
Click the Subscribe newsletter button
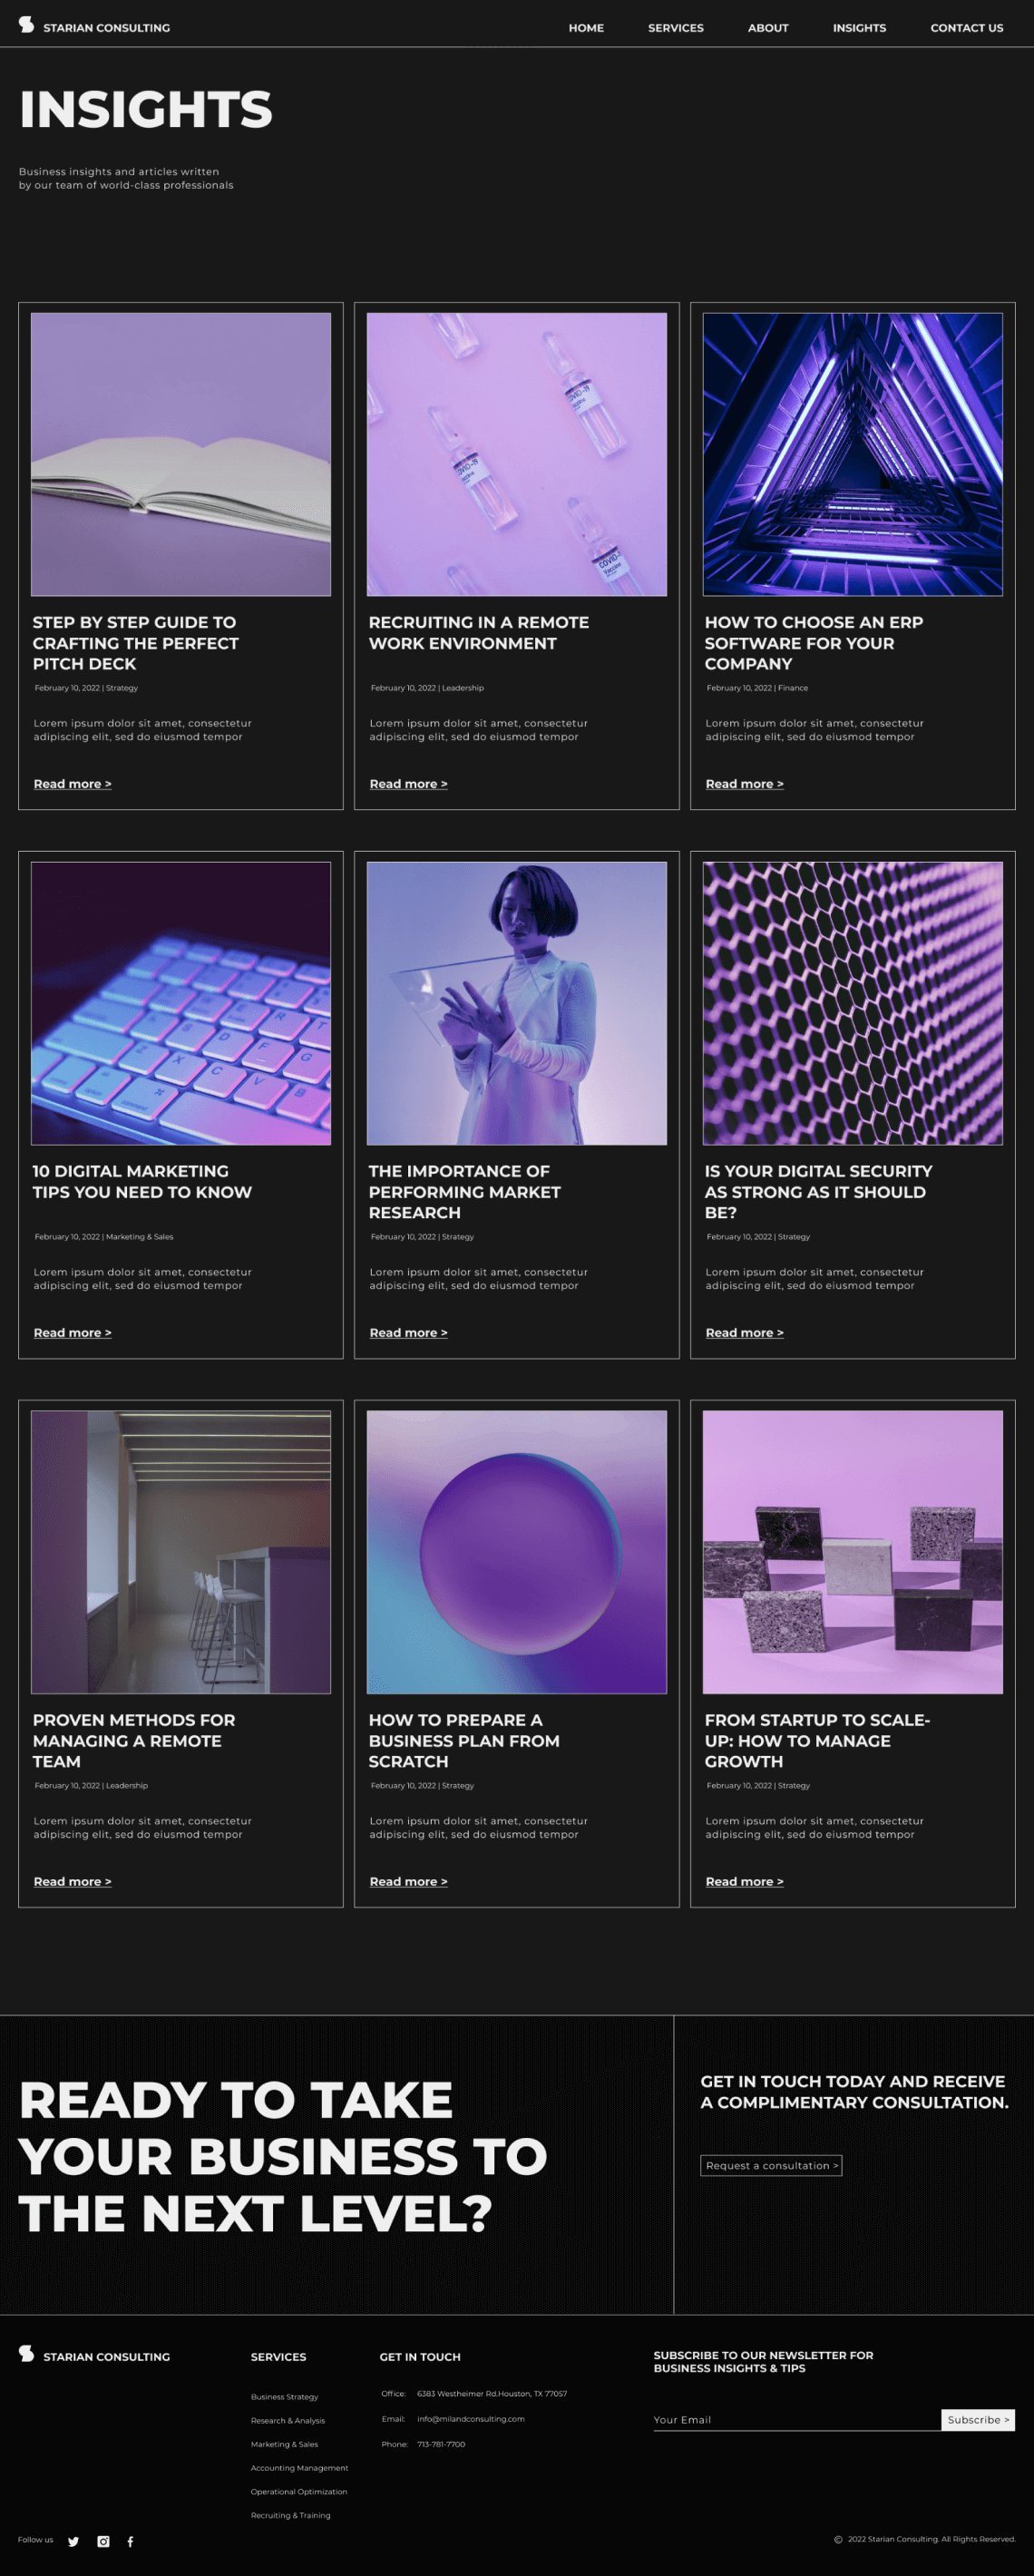[x=977, y=2419]
